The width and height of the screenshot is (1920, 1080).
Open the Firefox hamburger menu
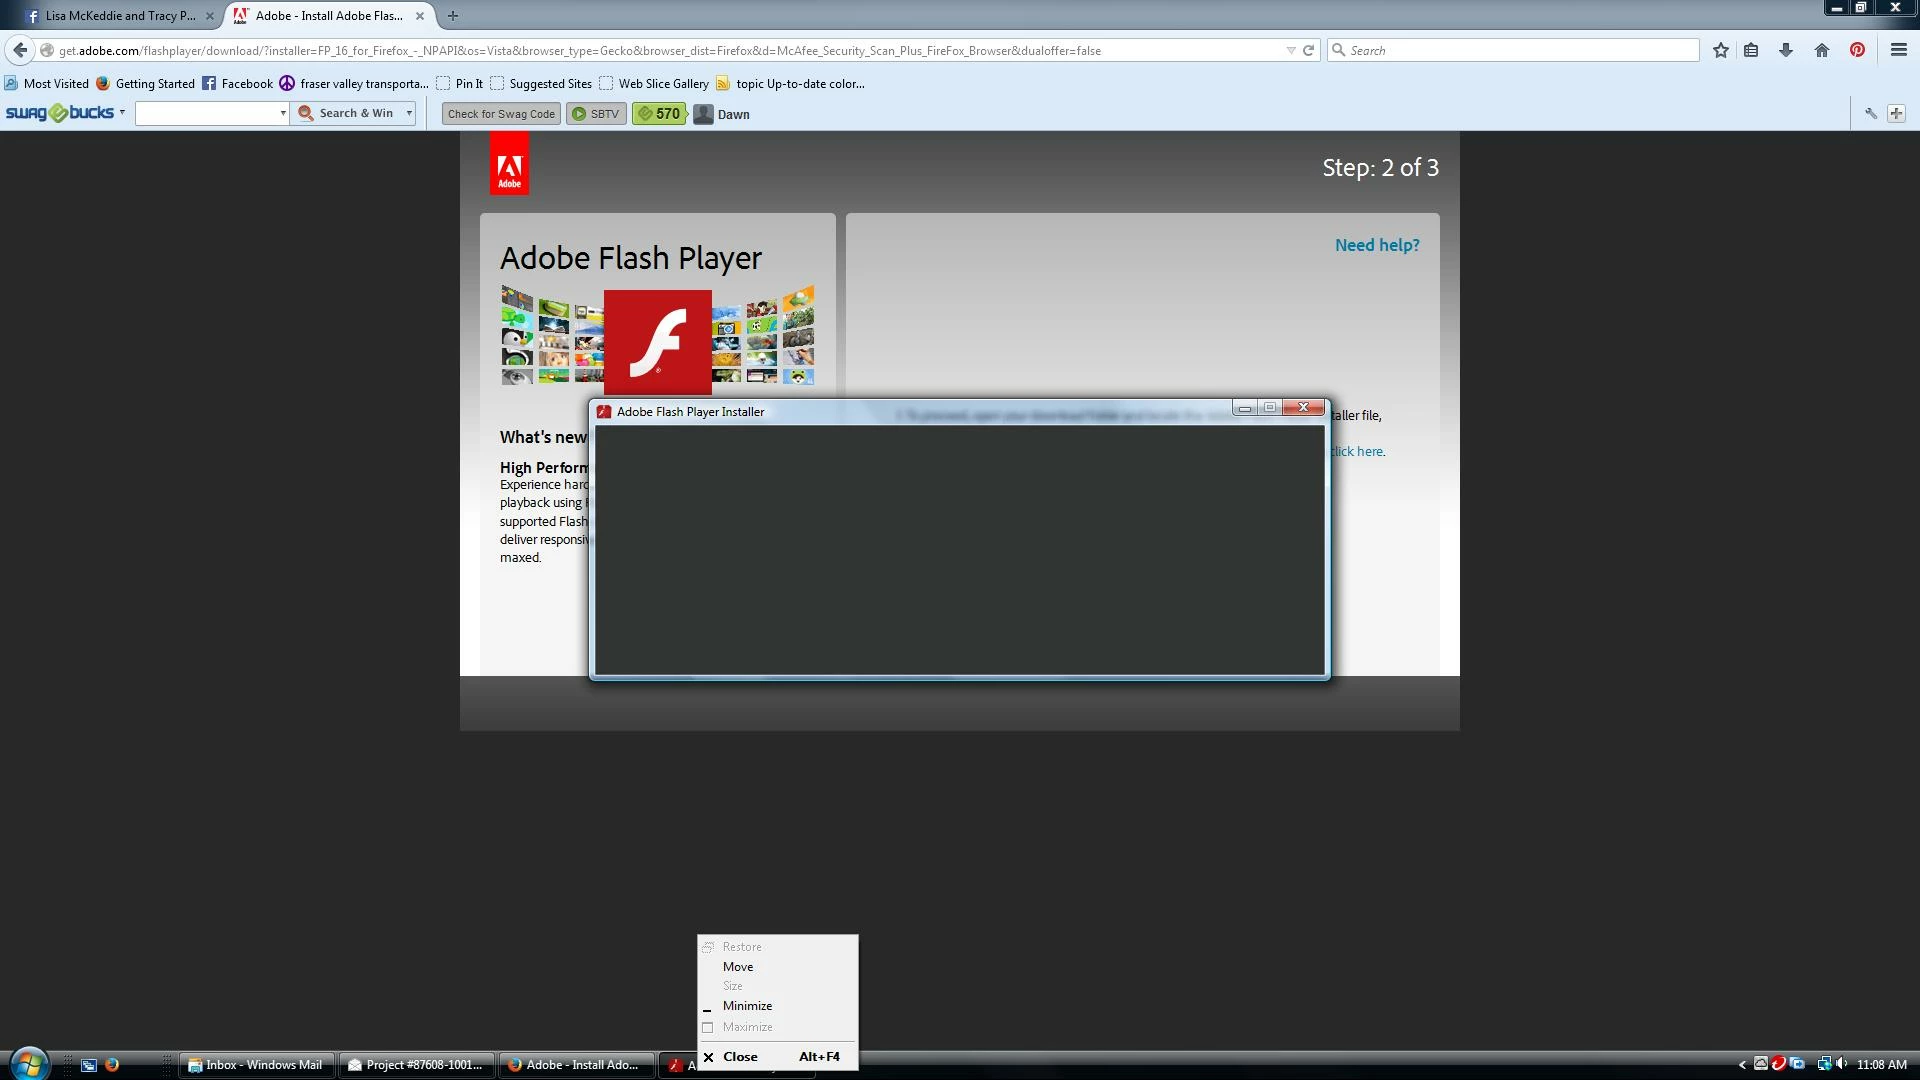(1898, 50)
